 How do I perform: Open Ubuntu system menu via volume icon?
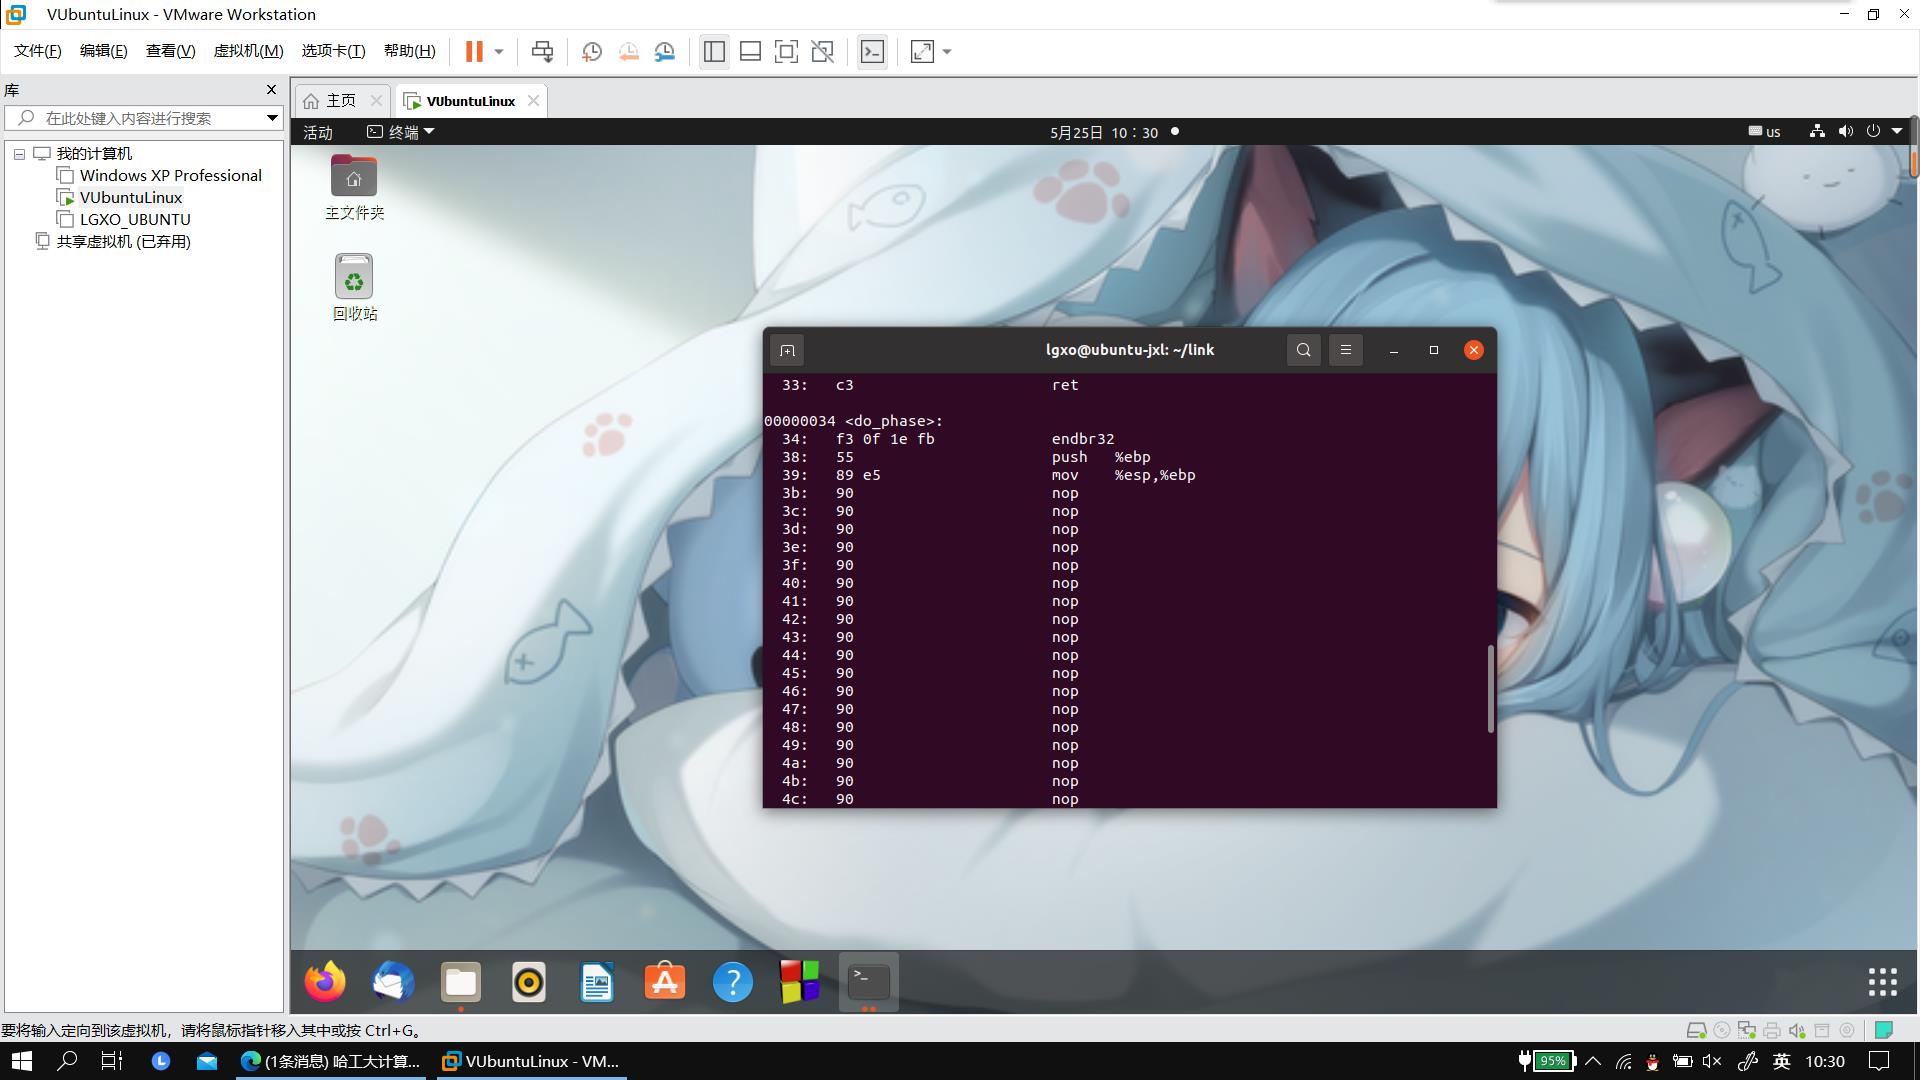[x=1845, y=132]
